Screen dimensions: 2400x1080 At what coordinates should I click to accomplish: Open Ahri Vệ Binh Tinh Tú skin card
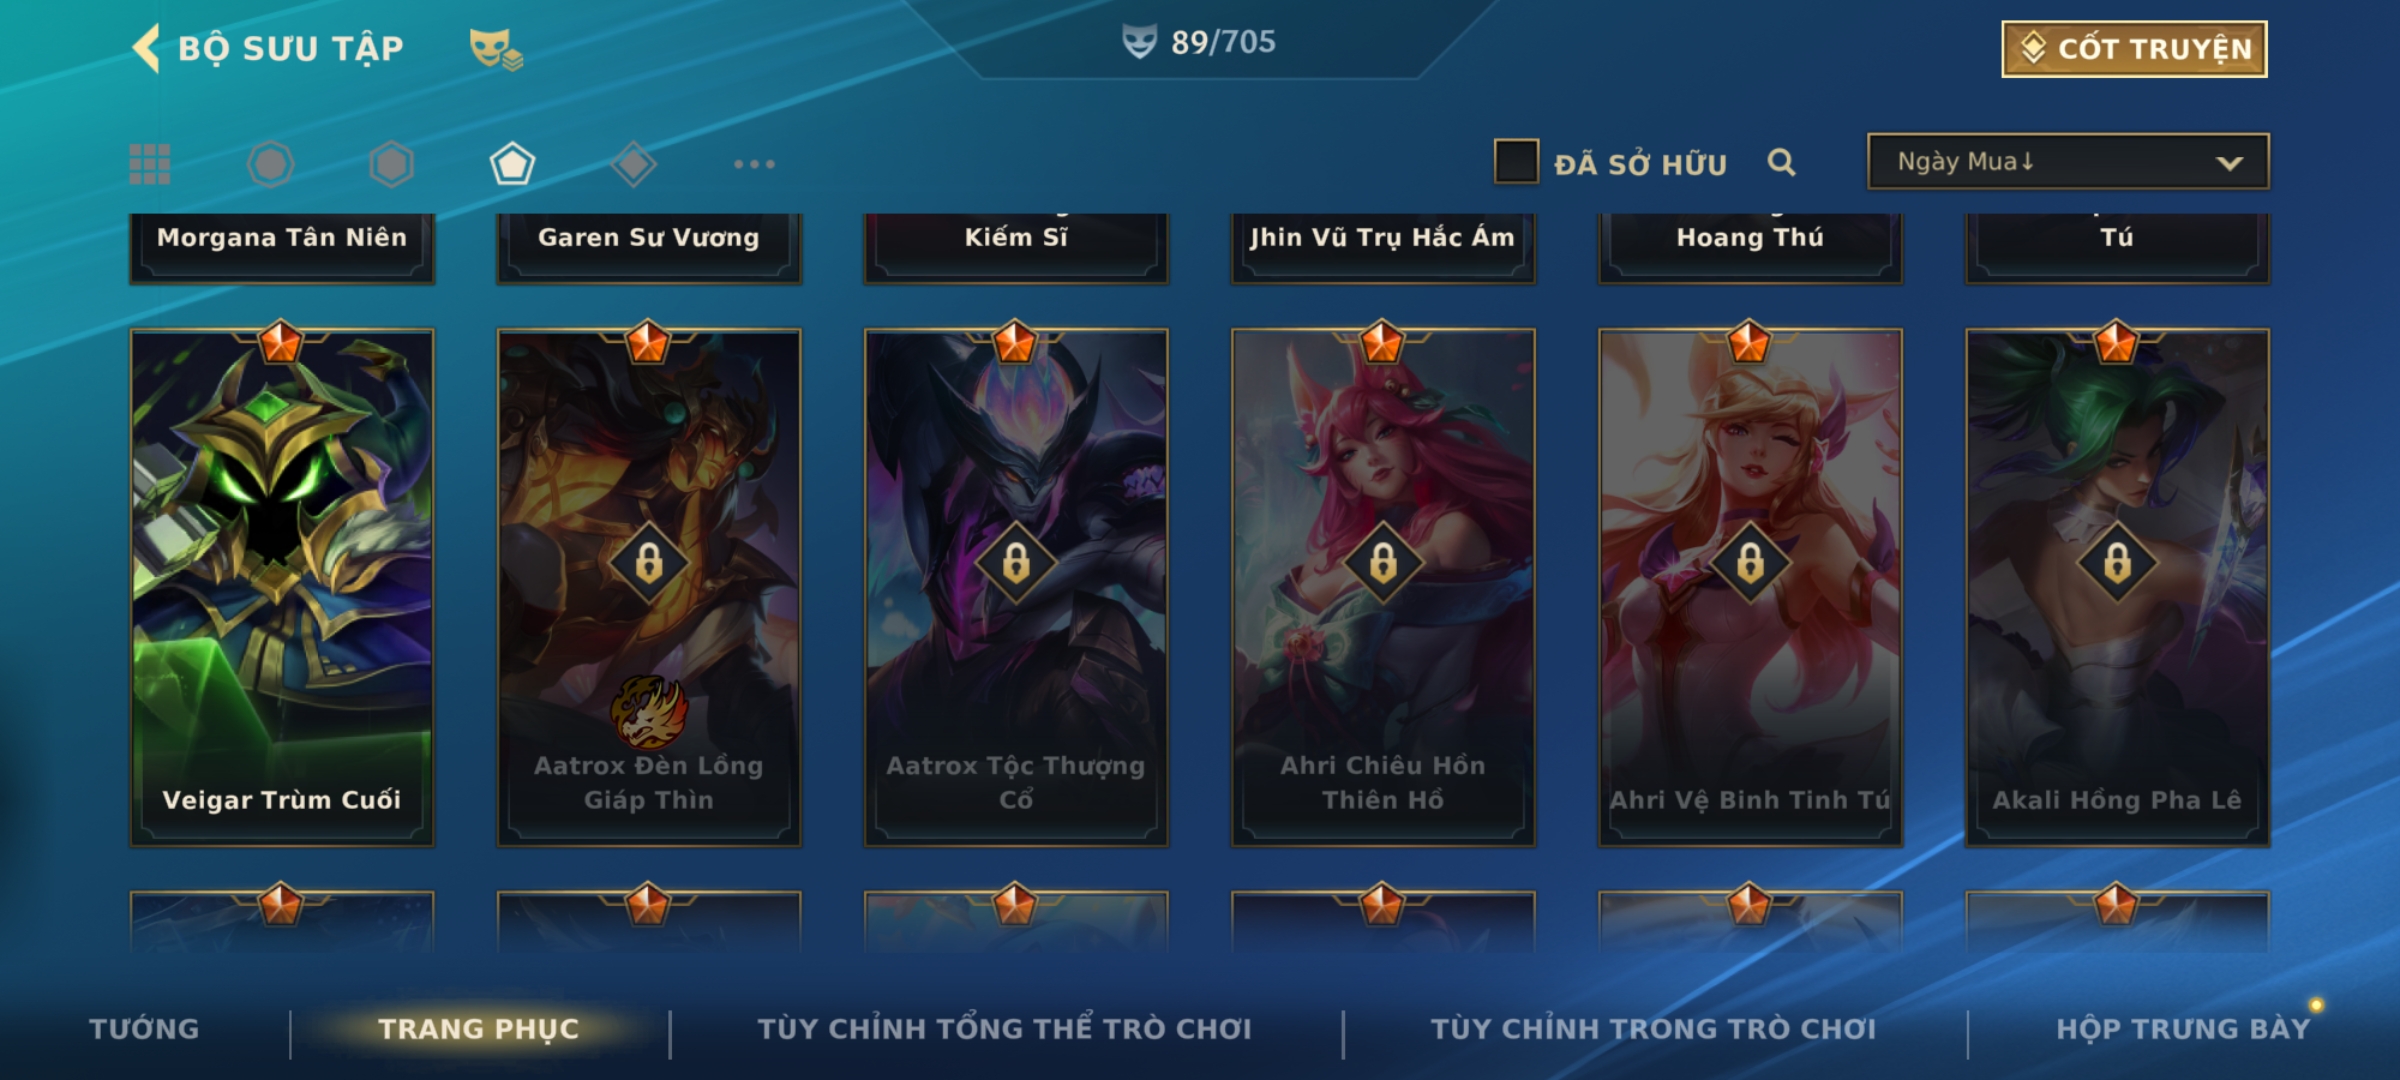click(1750, 587)
